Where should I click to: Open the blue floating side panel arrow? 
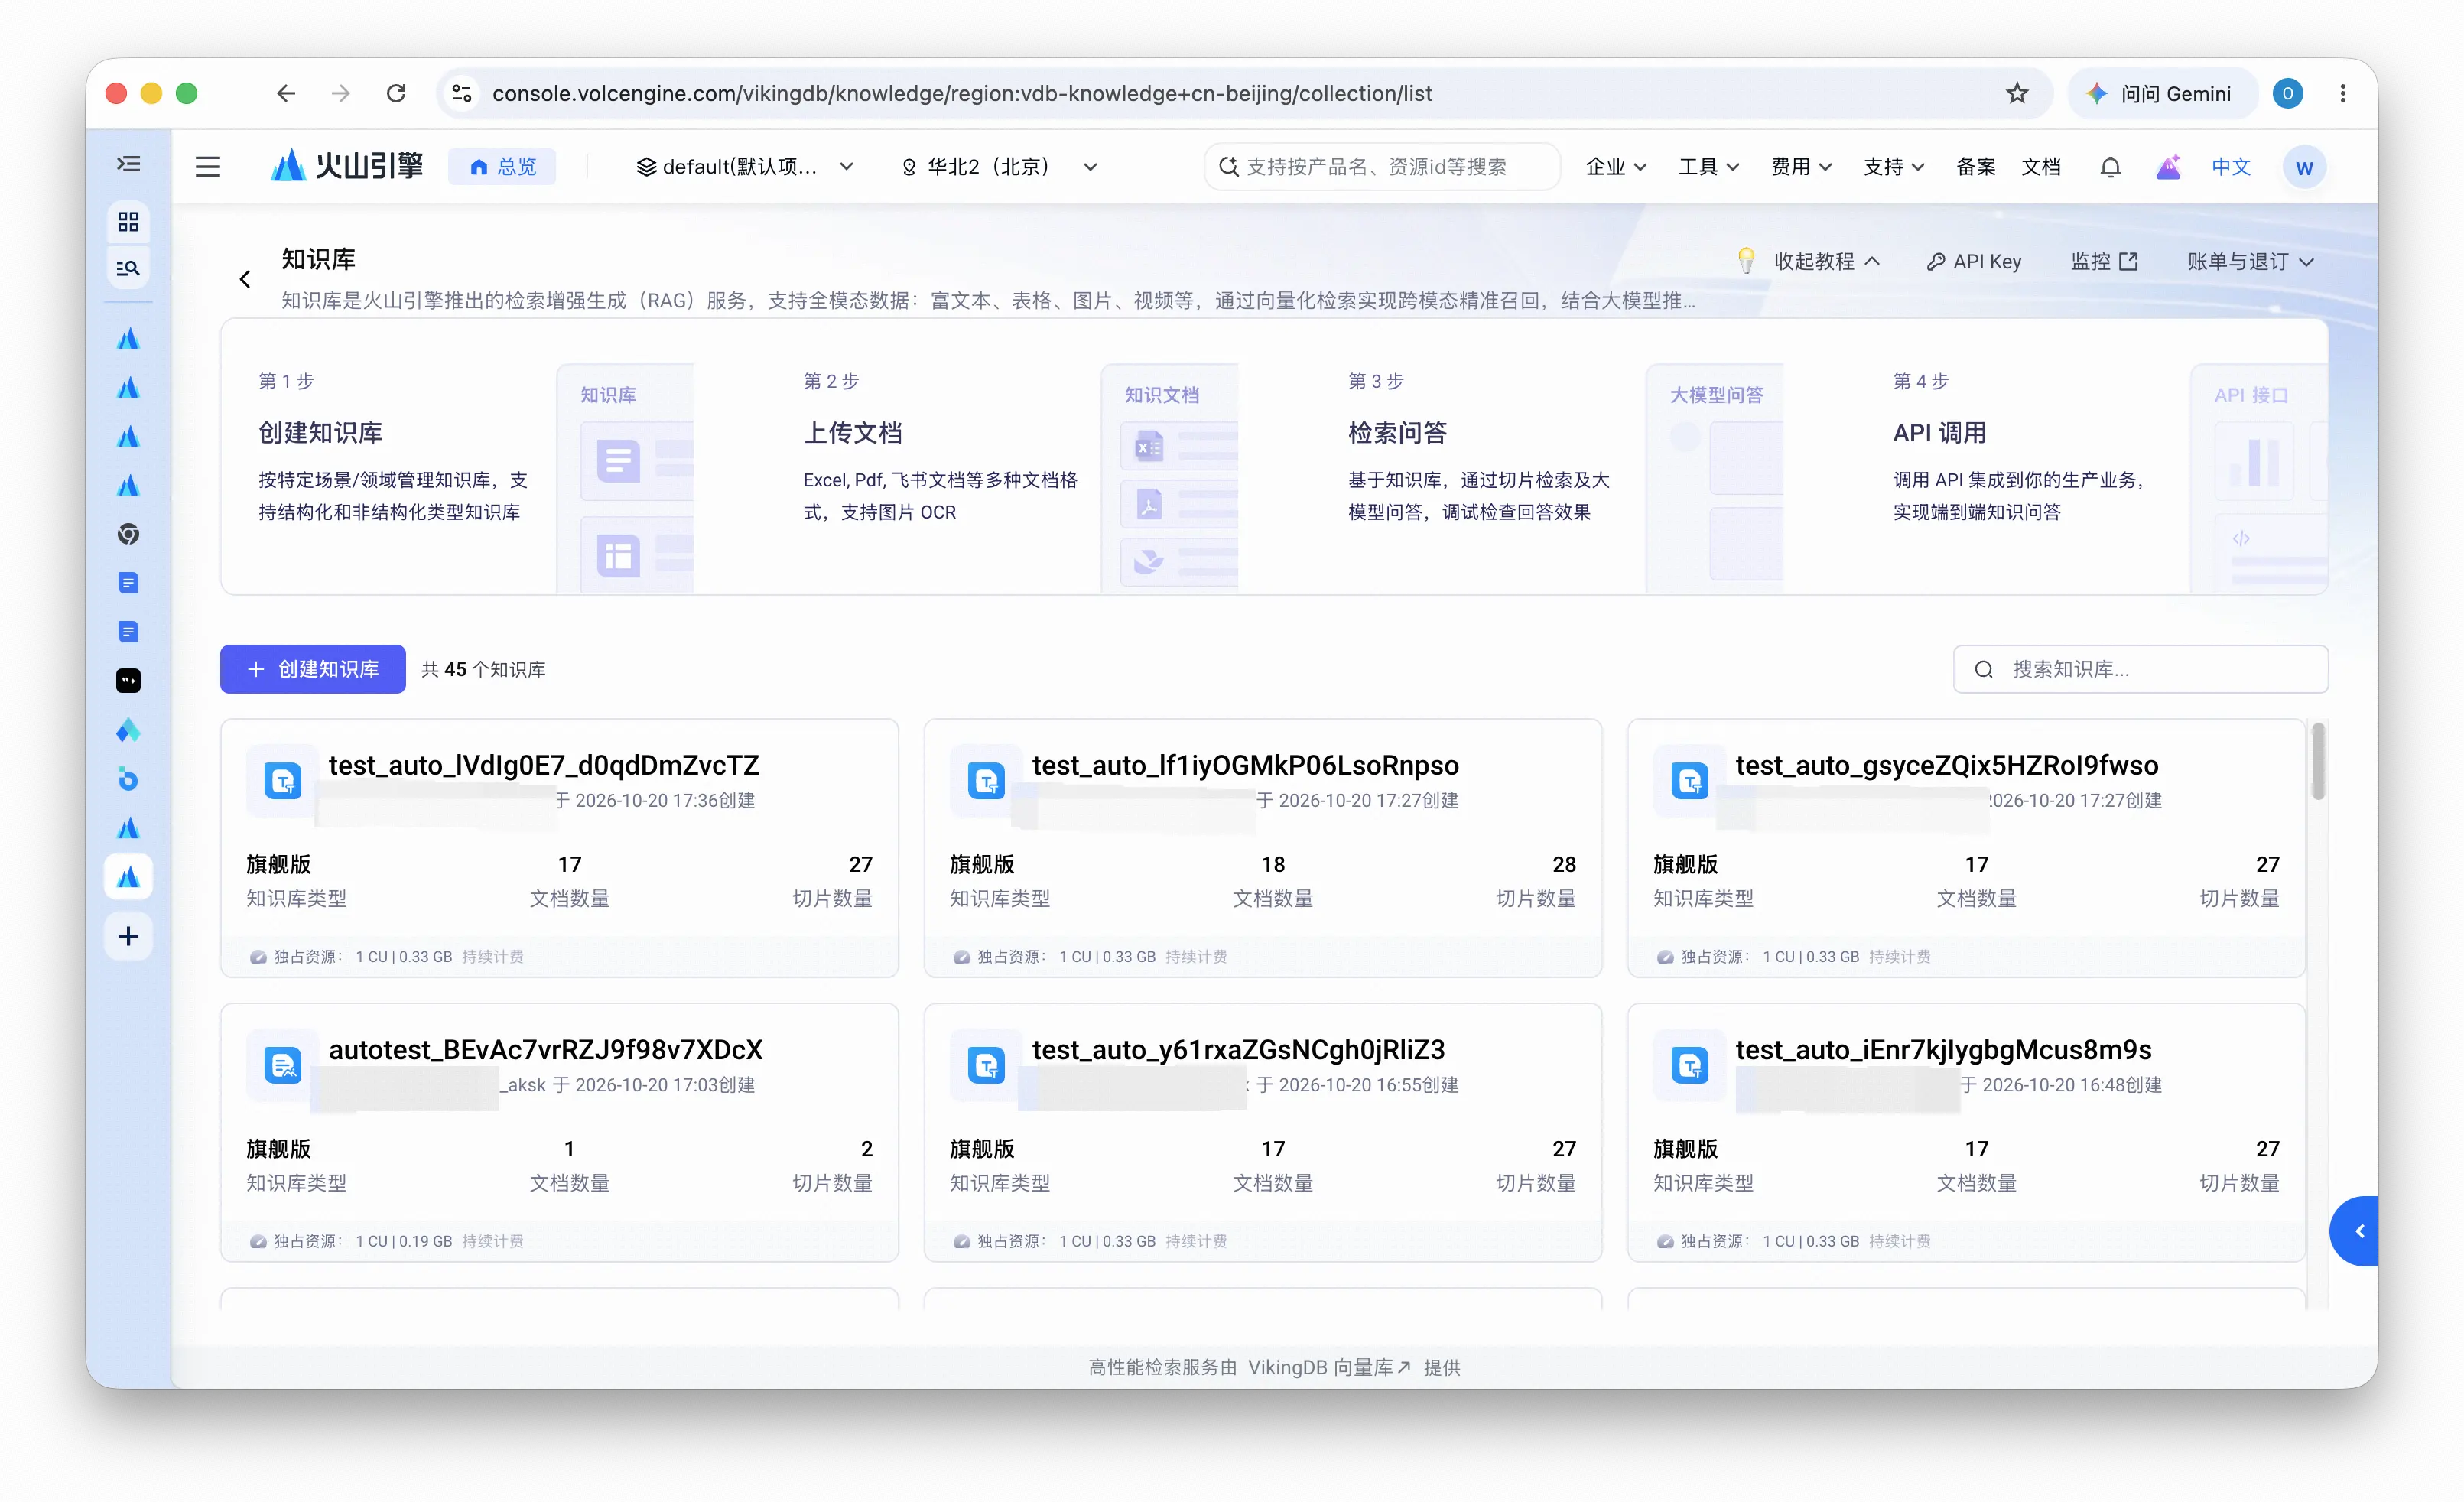tap(2356, 1231)
